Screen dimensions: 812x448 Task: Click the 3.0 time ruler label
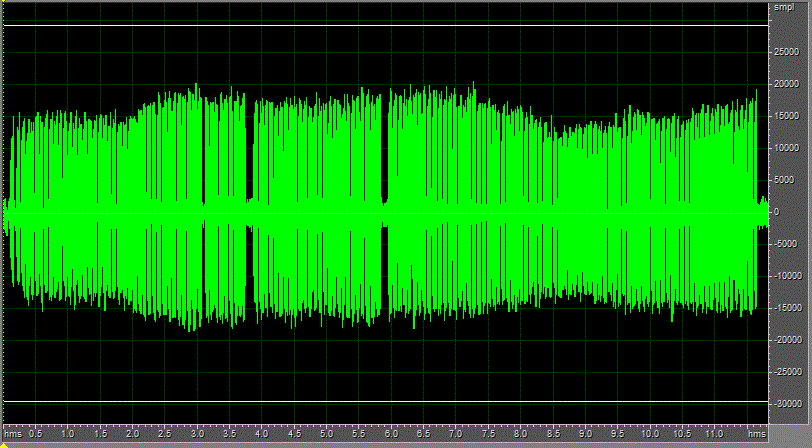point(197,433)
